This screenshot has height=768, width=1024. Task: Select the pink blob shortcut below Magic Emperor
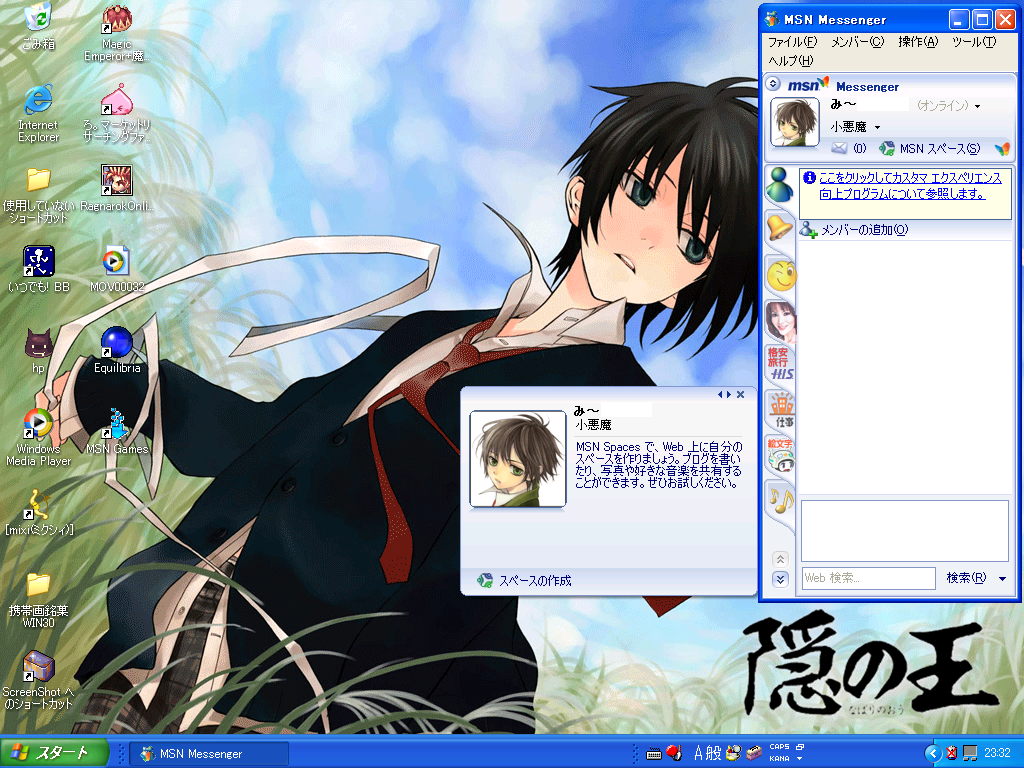(x=117, y=101)
